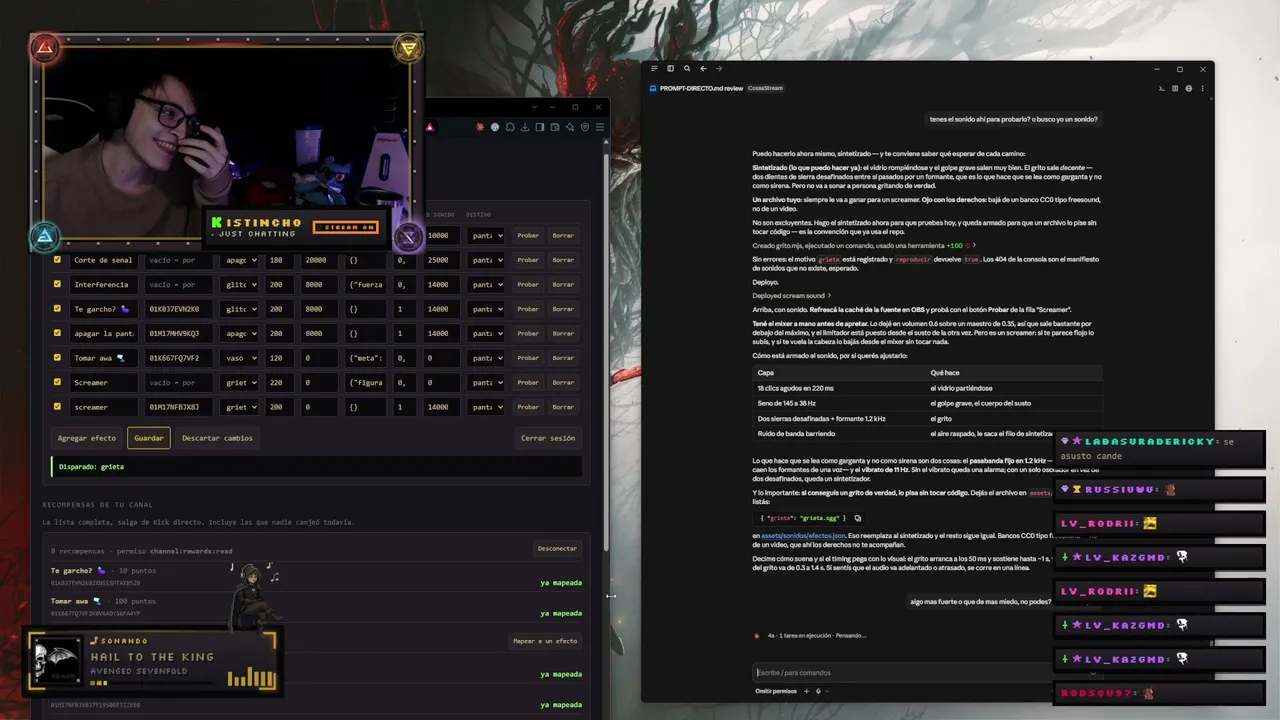Open the browser hamburger menu
Screen dimensions: 1280x720
pos(600,127)
